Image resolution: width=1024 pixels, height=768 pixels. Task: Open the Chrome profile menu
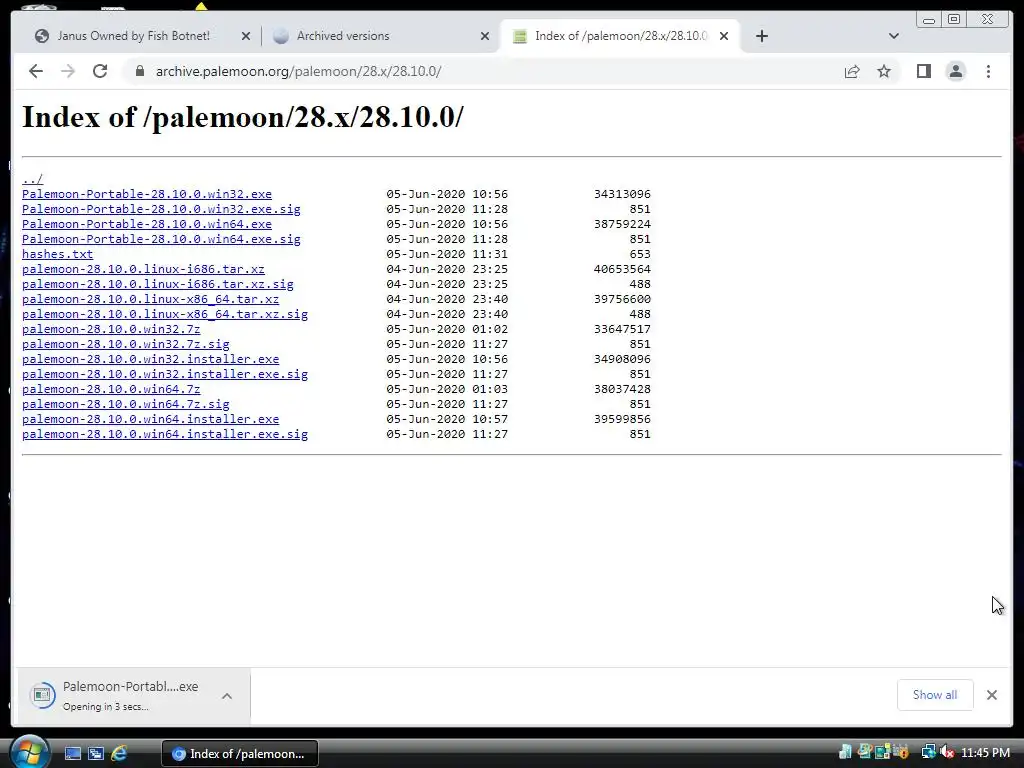pos(955,71)
